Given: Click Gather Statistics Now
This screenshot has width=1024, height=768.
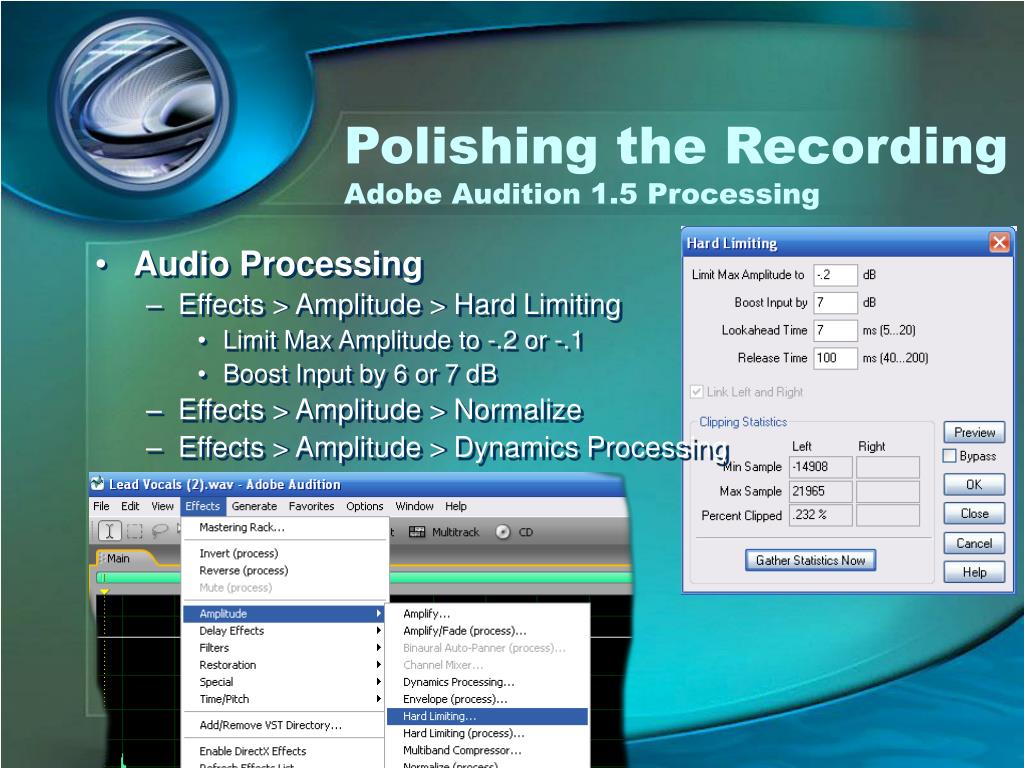Looking at the screenshot, I should click(x=810, y=560).
